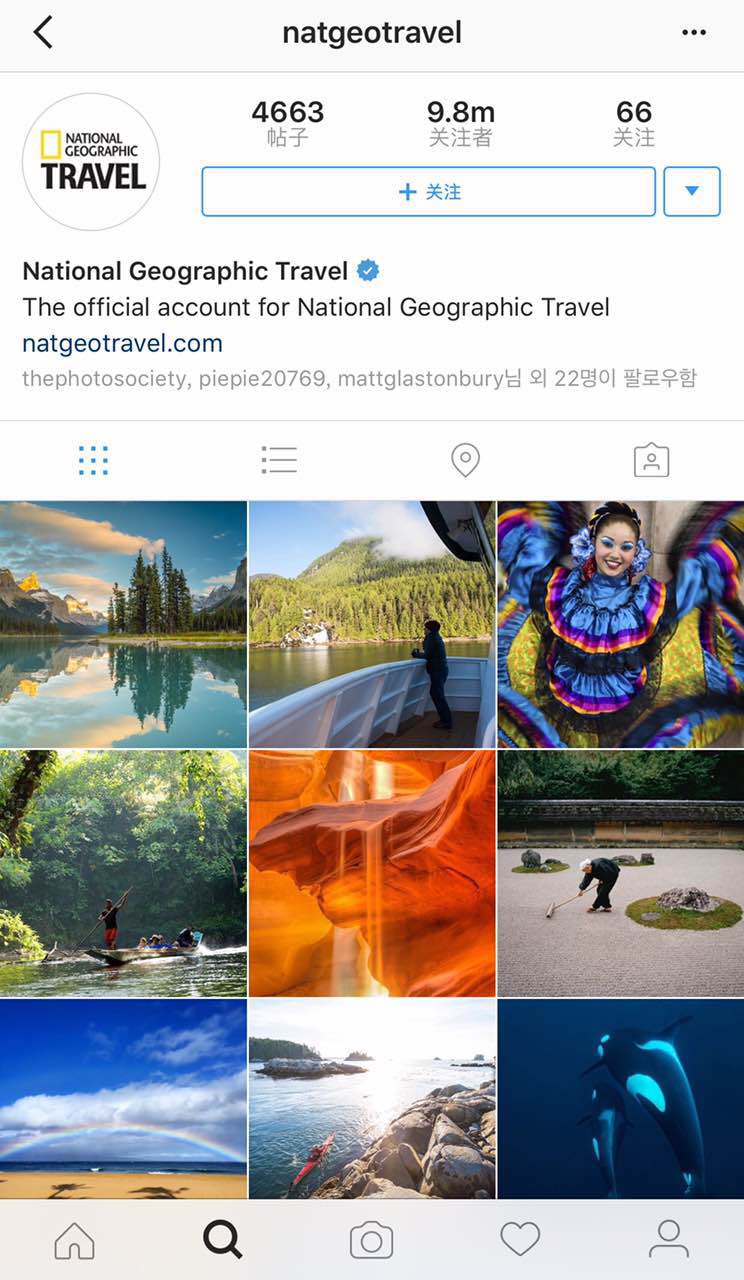
Task: Open the colorful dancer dress photo
Action: [621, 624]
